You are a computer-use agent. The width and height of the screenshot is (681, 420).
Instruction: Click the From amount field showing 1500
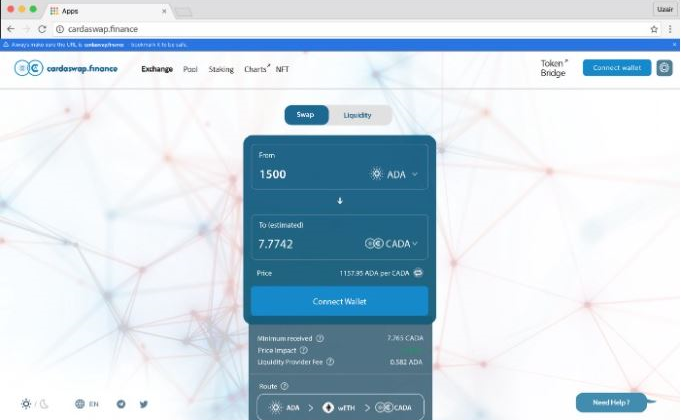click(x=273, y=174)
